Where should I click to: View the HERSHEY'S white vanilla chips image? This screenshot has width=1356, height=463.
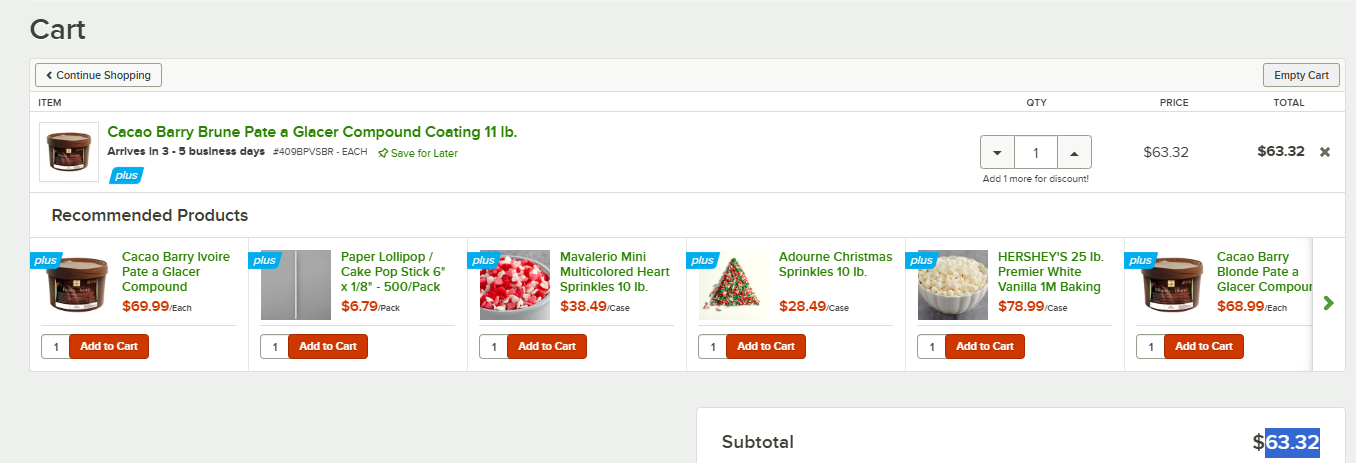[x=953, y=285]
